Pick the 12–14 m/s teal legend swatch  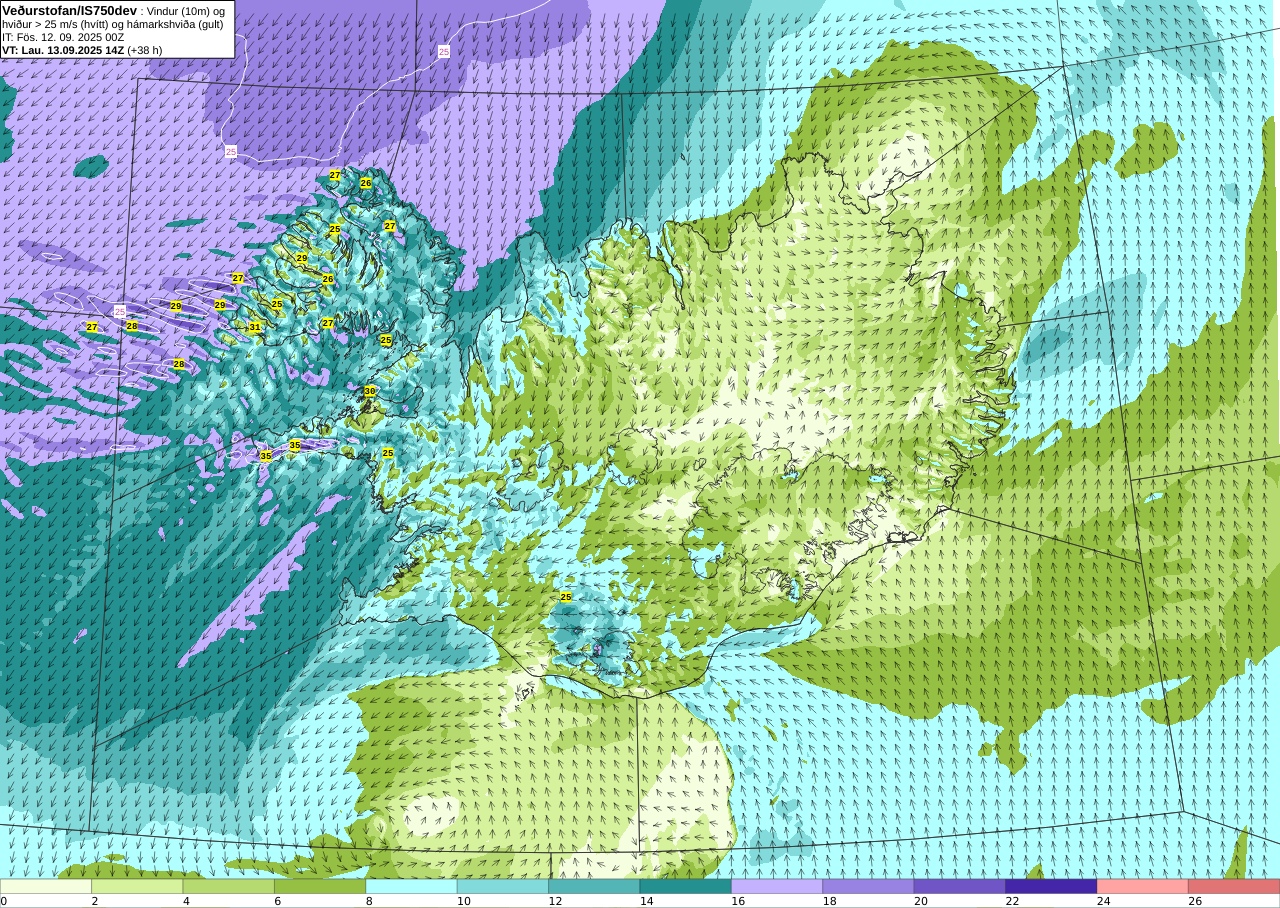[594, 886]
